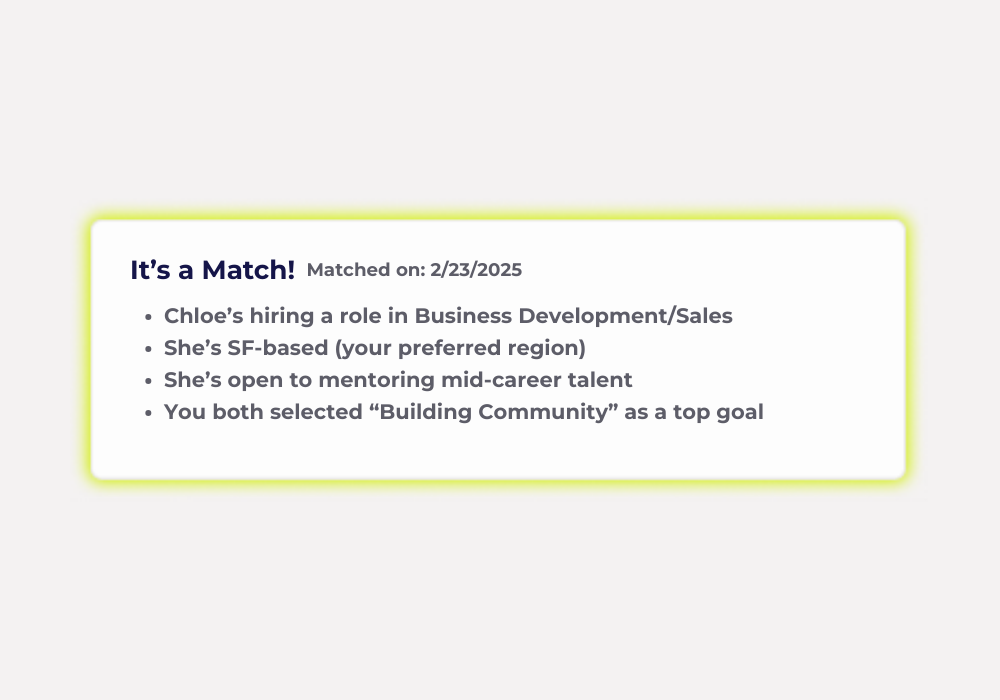Screen dimensions: 1000x700
Task: Click the bullet dot before "Chloe's hiring"
Action: tap(149, 316)
